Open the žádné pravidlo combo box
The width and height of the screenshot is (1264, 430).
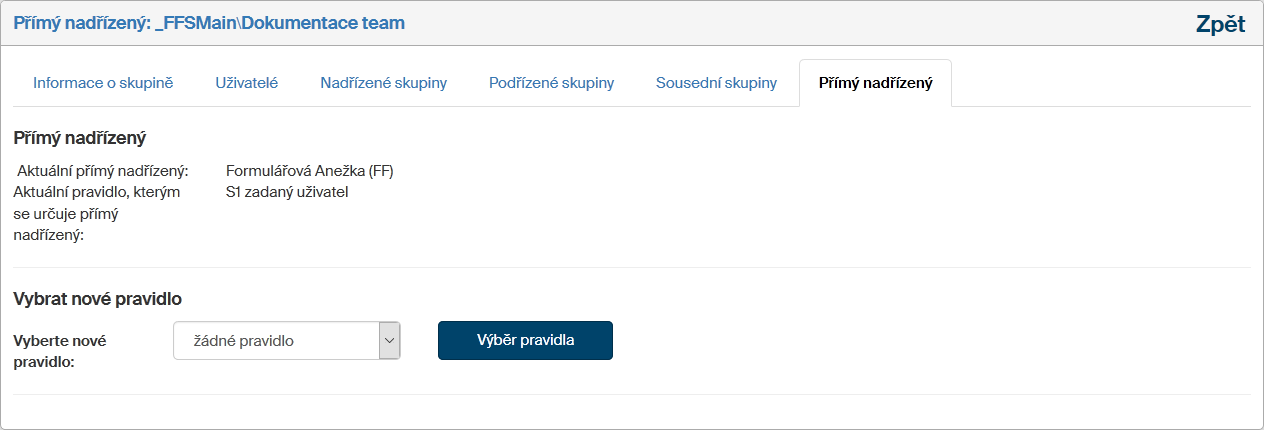tap(276, 341)
